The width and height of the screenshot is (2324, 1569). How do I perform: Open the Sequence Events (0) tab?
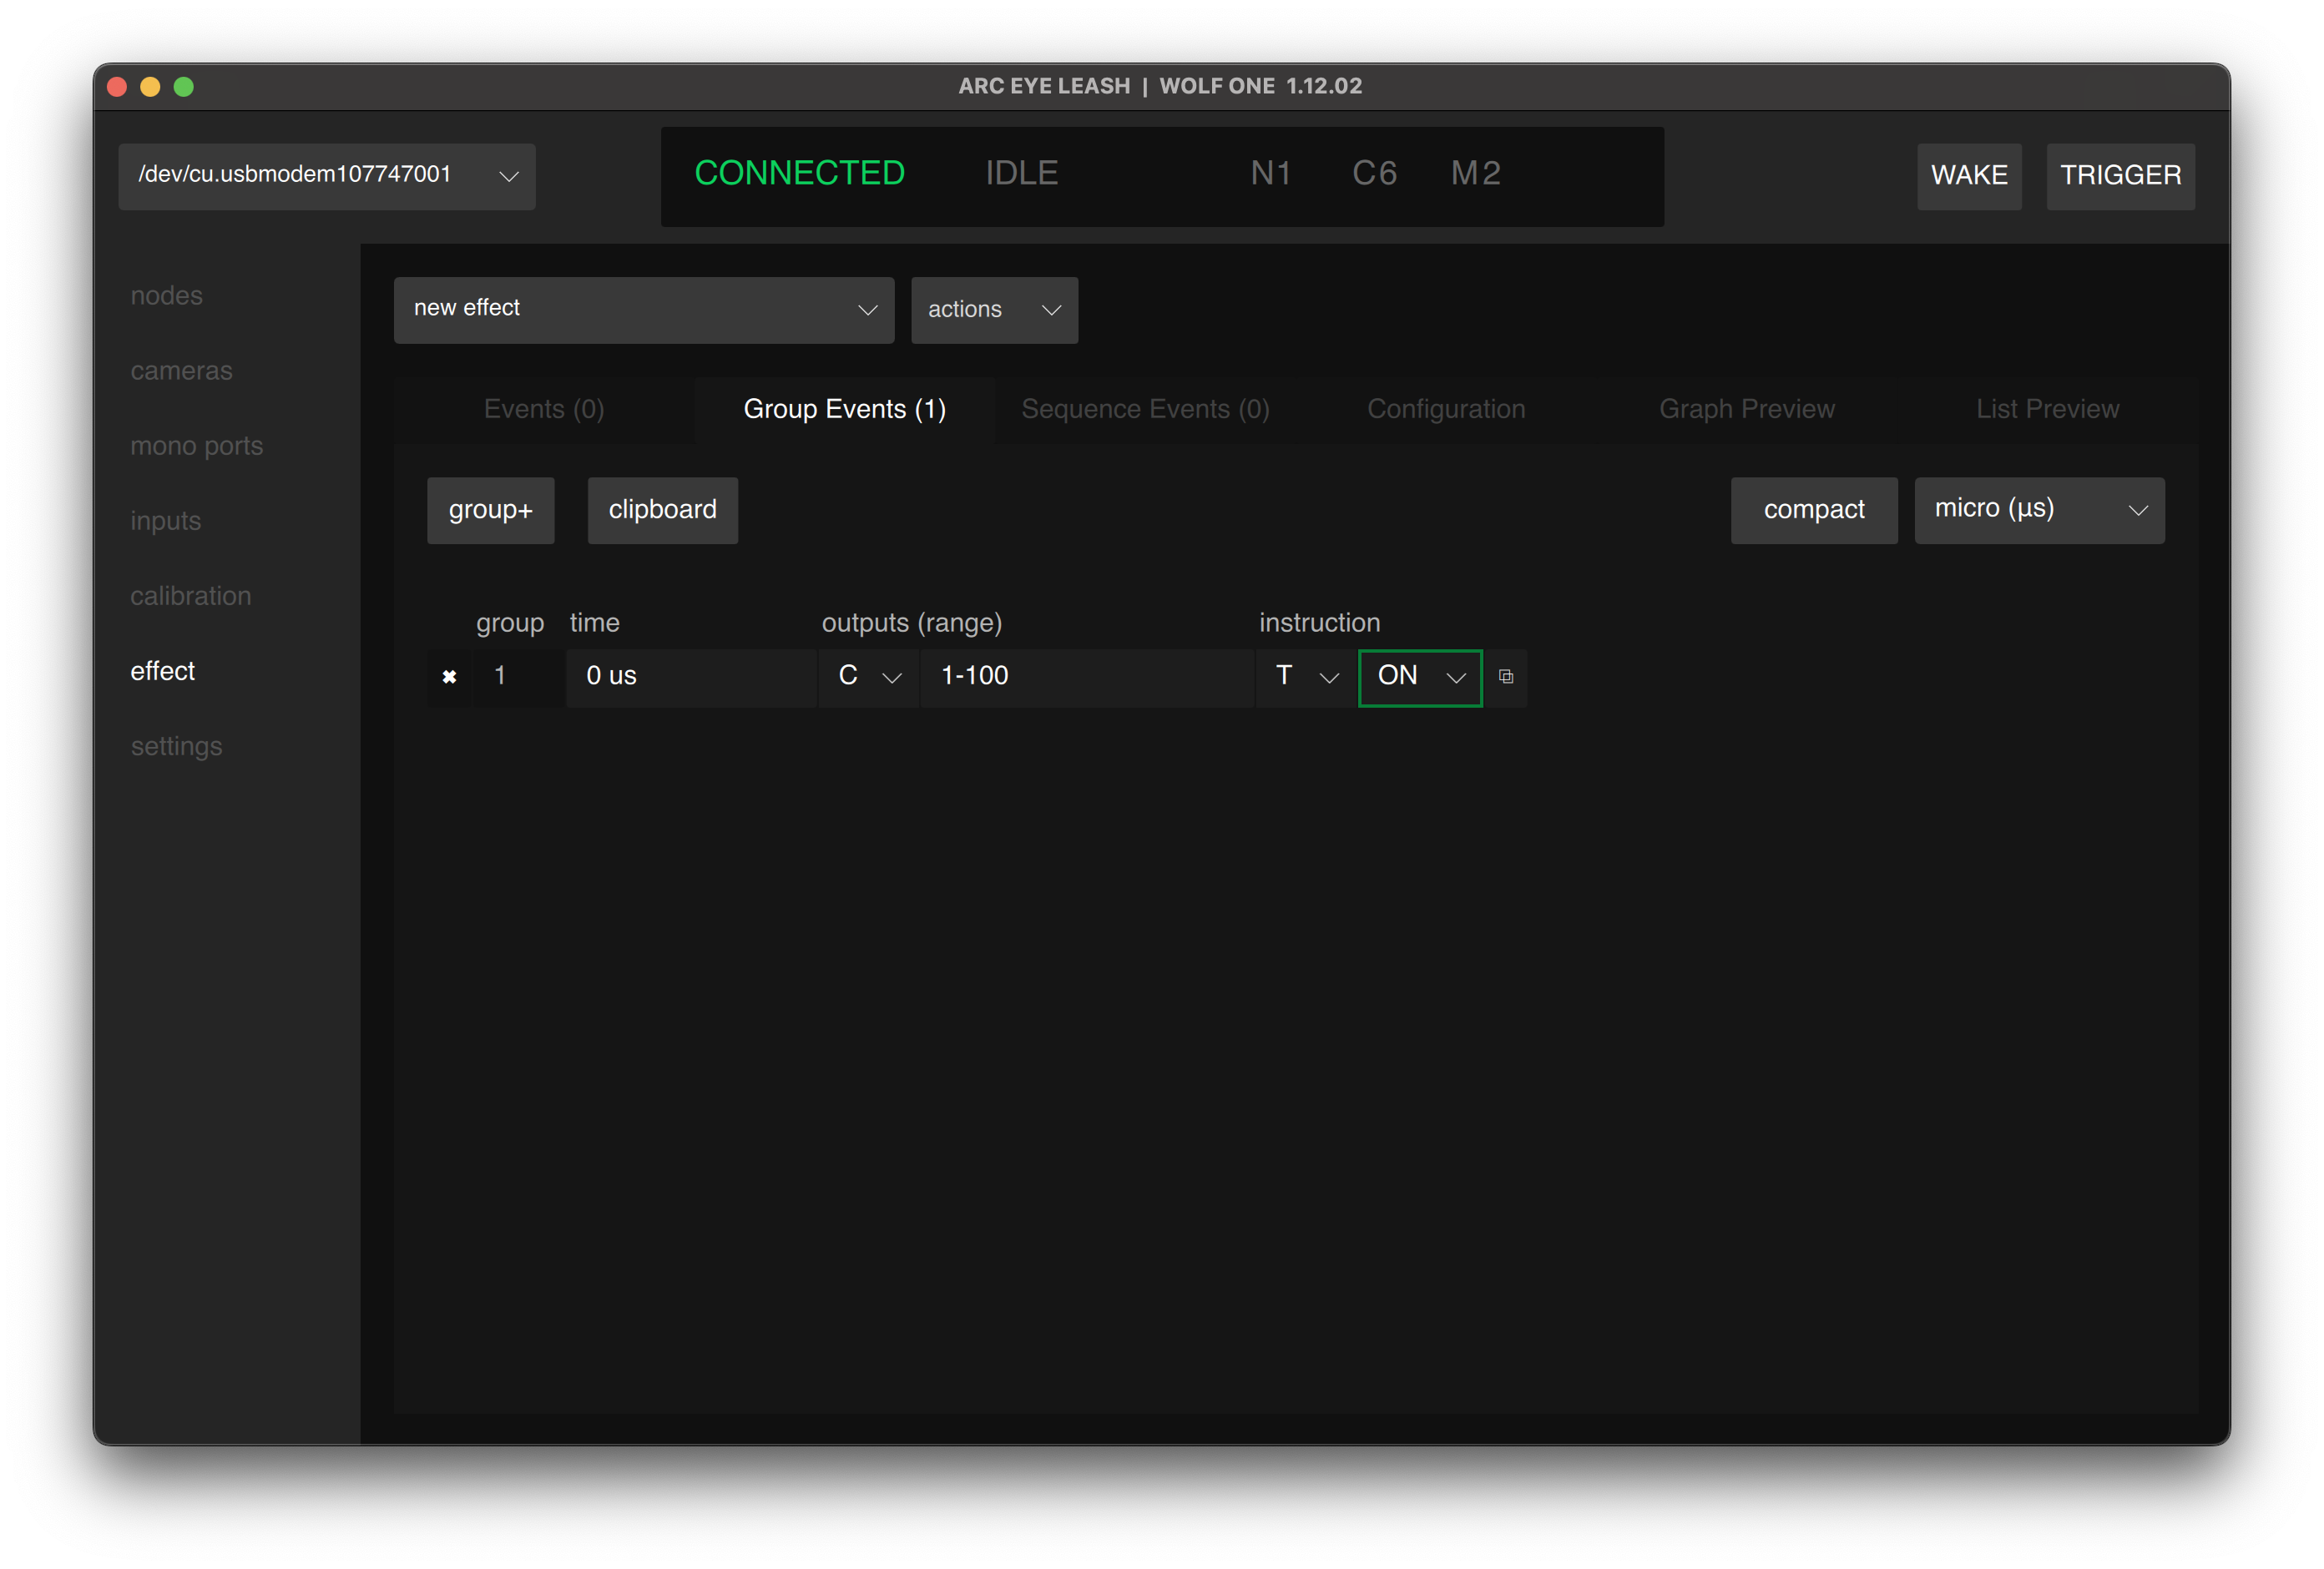tap(1145, 409)
